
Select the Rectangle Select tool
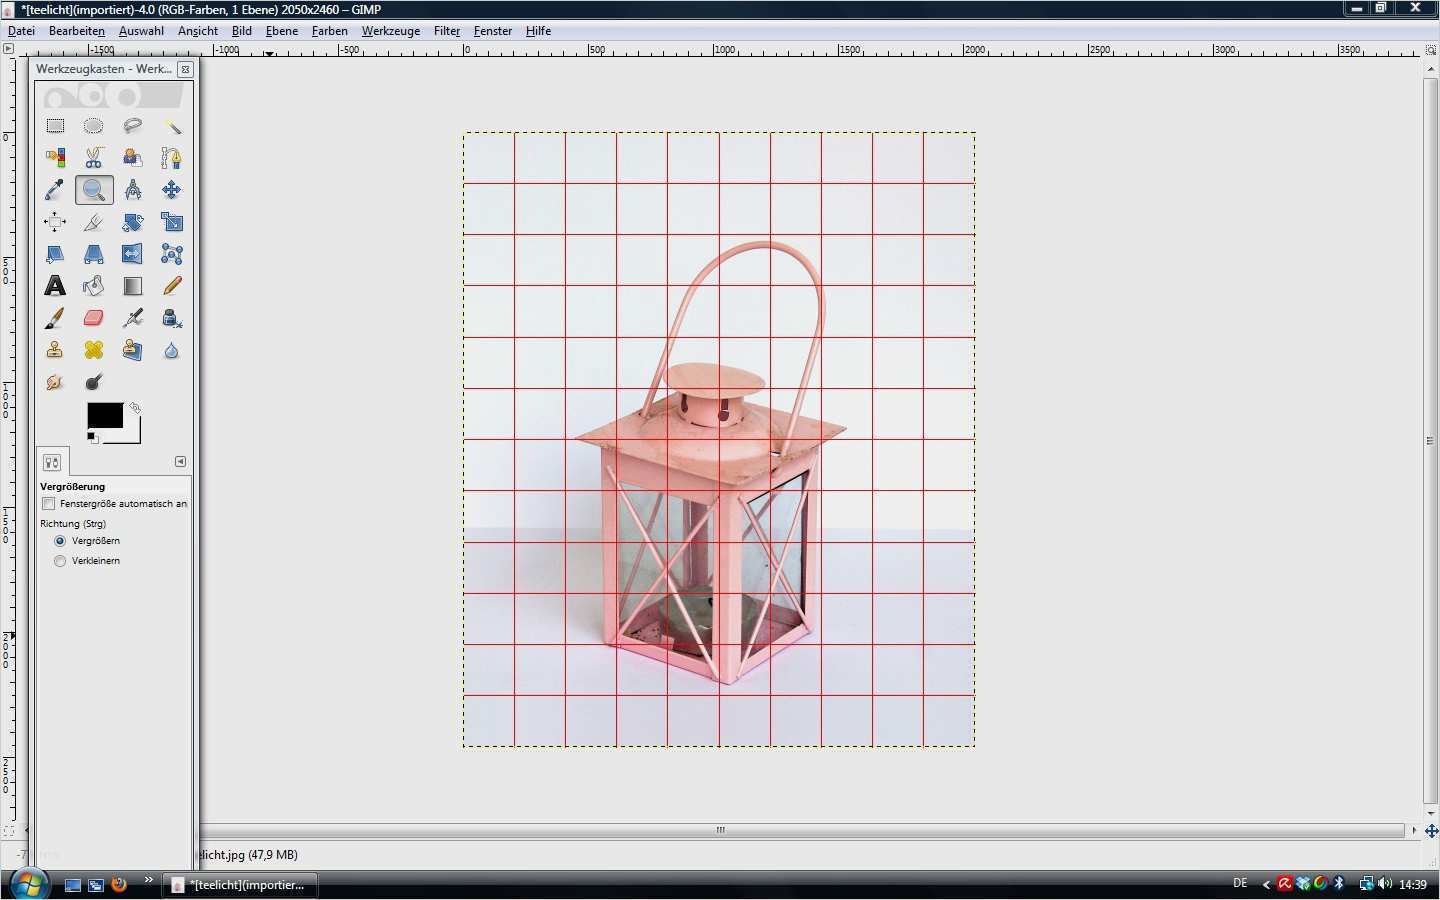[55, 126]
